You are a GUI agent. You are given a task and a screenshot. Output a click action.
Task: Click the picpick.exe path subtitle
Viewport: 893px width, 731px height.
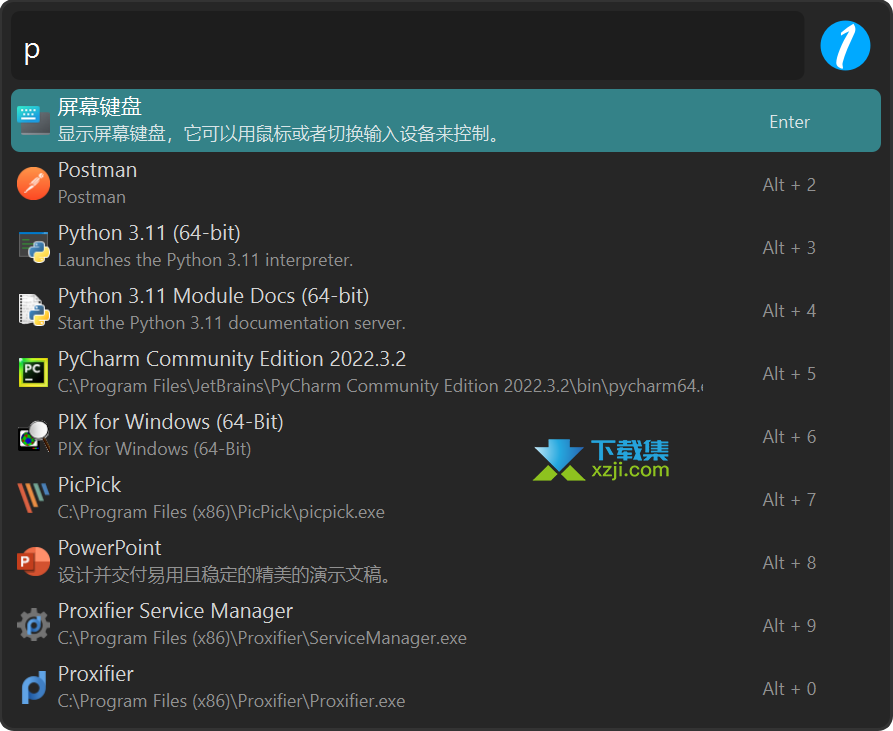tap(221, 512)
